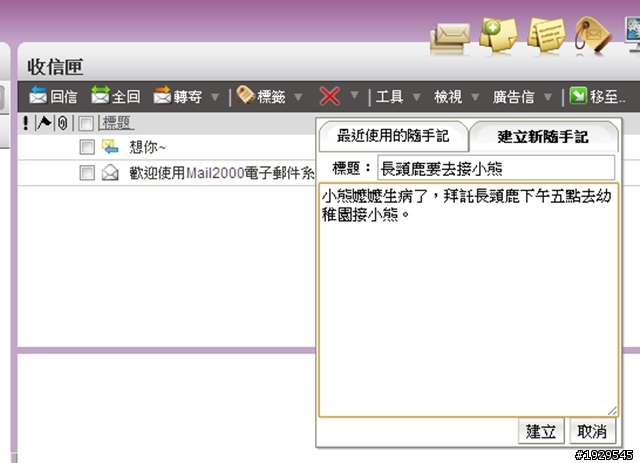
Task: Sort by priority exclamation column icon
Action: [26, 123]
